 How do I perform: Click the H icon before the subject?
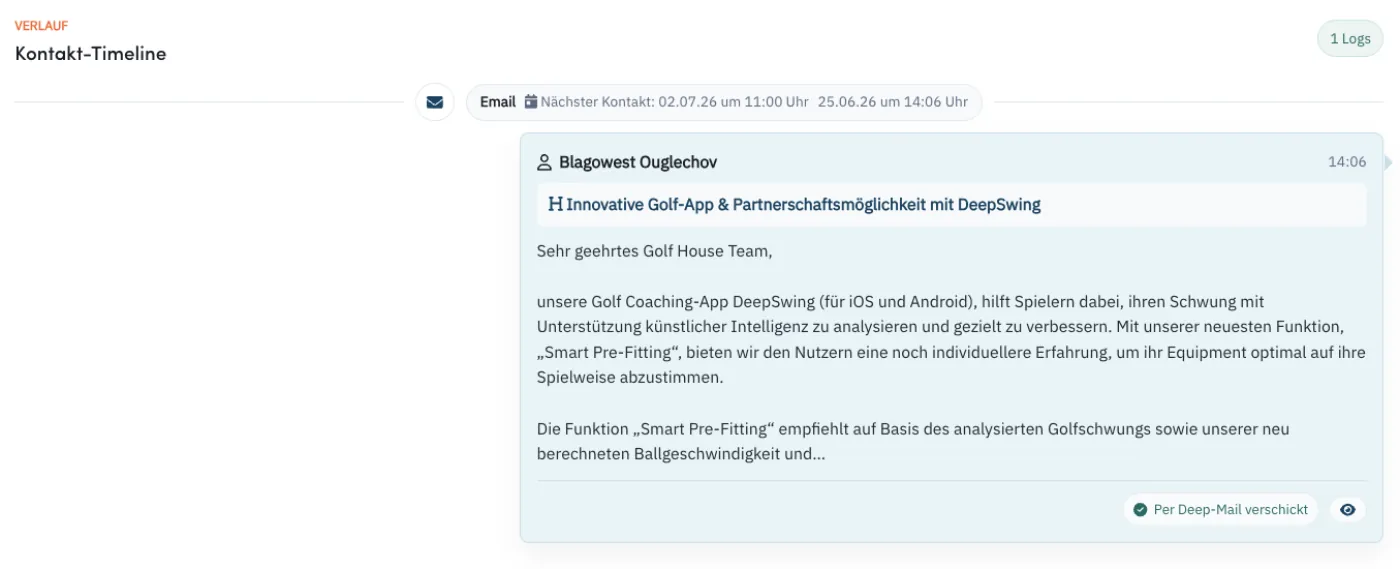[555, 205]
